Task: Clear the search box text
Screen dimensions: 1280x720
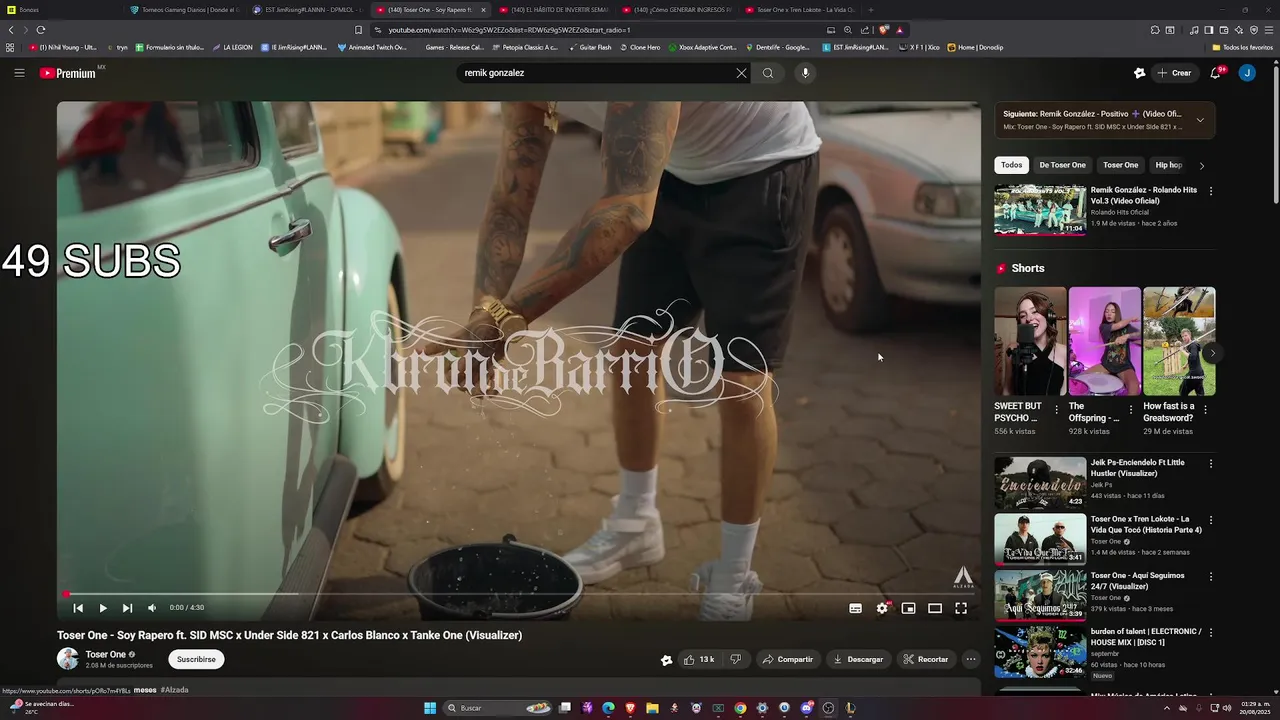Action: pyautogui.click(x=741, y=73)
